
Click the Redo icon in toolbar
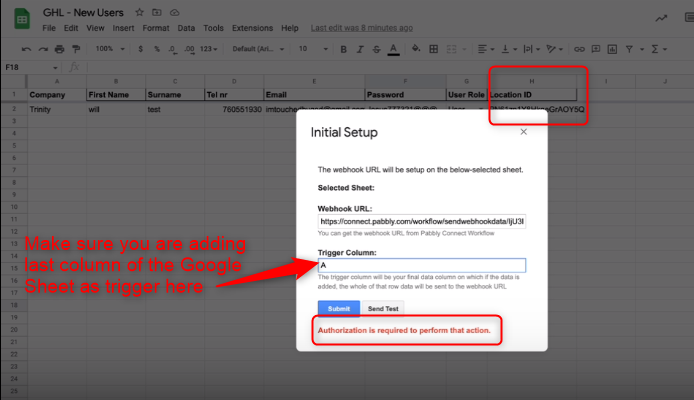click(x=43, y=49)
